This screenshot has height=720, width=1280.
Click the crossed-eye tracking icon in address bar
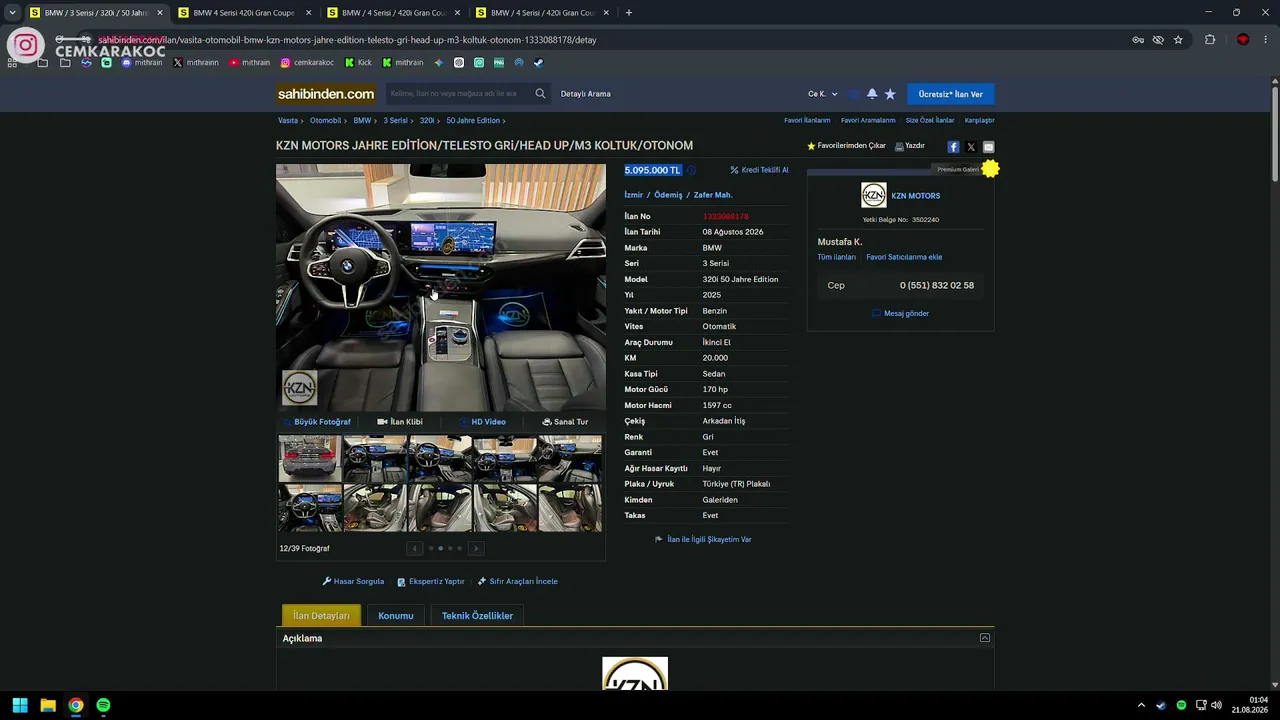click(1158, 40)
